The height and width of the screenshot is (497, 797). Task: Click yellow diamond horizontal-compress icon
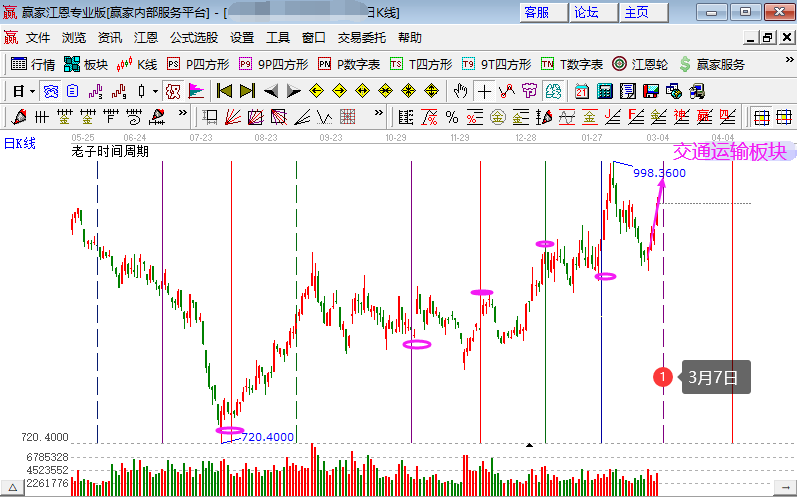click(385, 91)
